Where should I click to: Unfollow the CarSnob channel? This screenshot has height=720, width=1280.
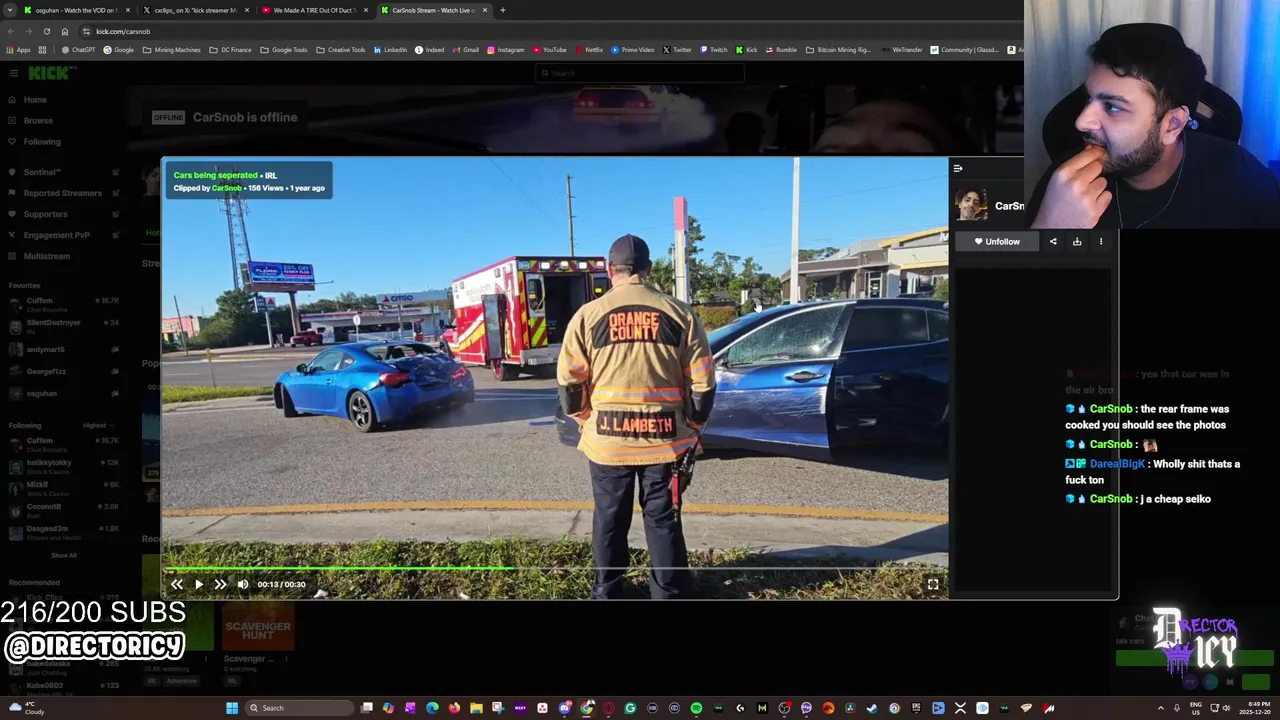pos(997,241)
